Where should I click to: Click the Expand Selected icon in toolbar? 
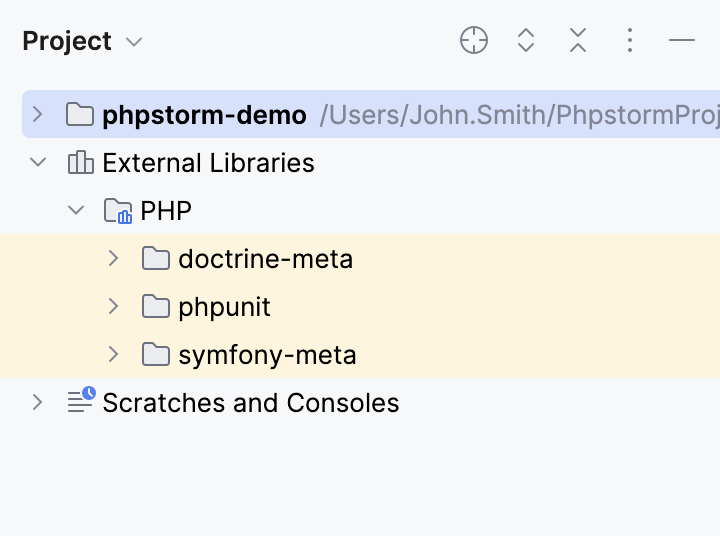pyautogui.click(x=526, y=41)
